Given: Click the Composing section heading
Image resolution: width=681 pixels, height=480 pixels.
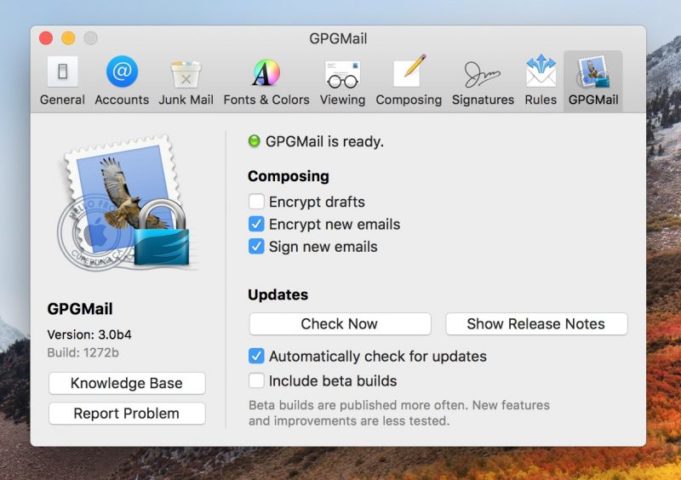Looking at the screenshot, I should coord(288,176).
